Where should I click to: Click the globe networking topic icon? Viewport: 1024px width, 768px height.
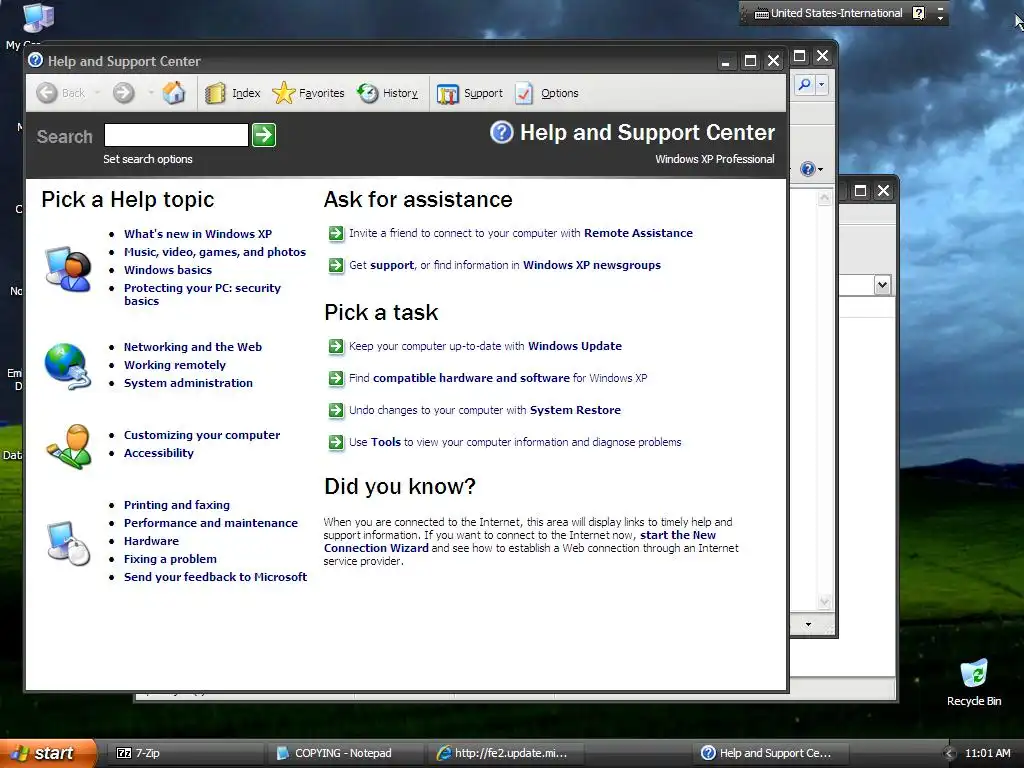click(67, 366)
